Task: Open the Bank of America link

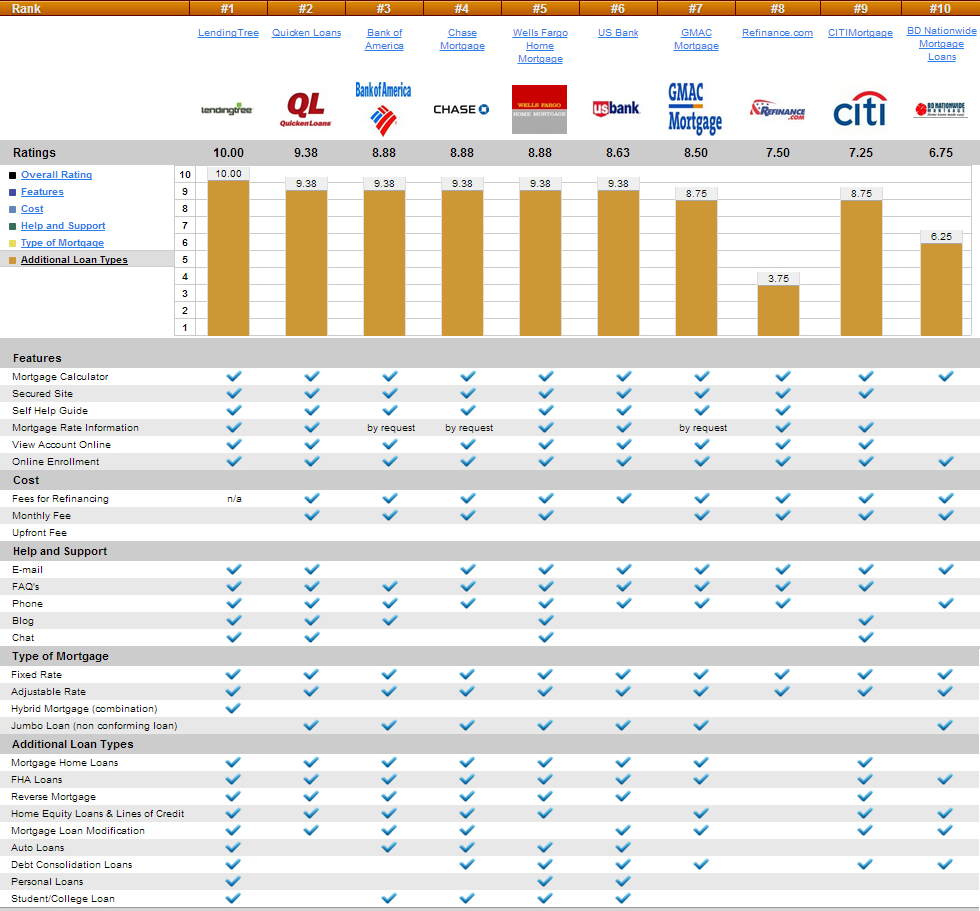Action: pyautogui.click(x=384, y=39)
